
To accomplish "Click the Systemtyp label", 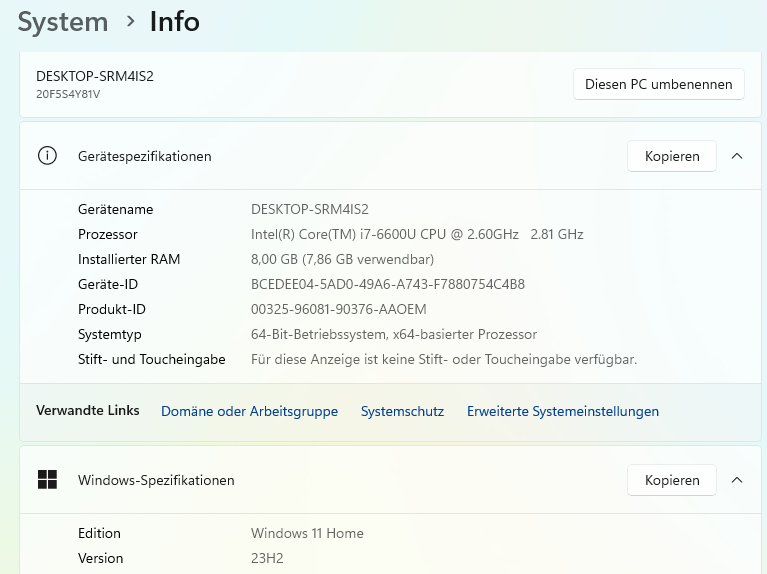I will click(110, 335).
